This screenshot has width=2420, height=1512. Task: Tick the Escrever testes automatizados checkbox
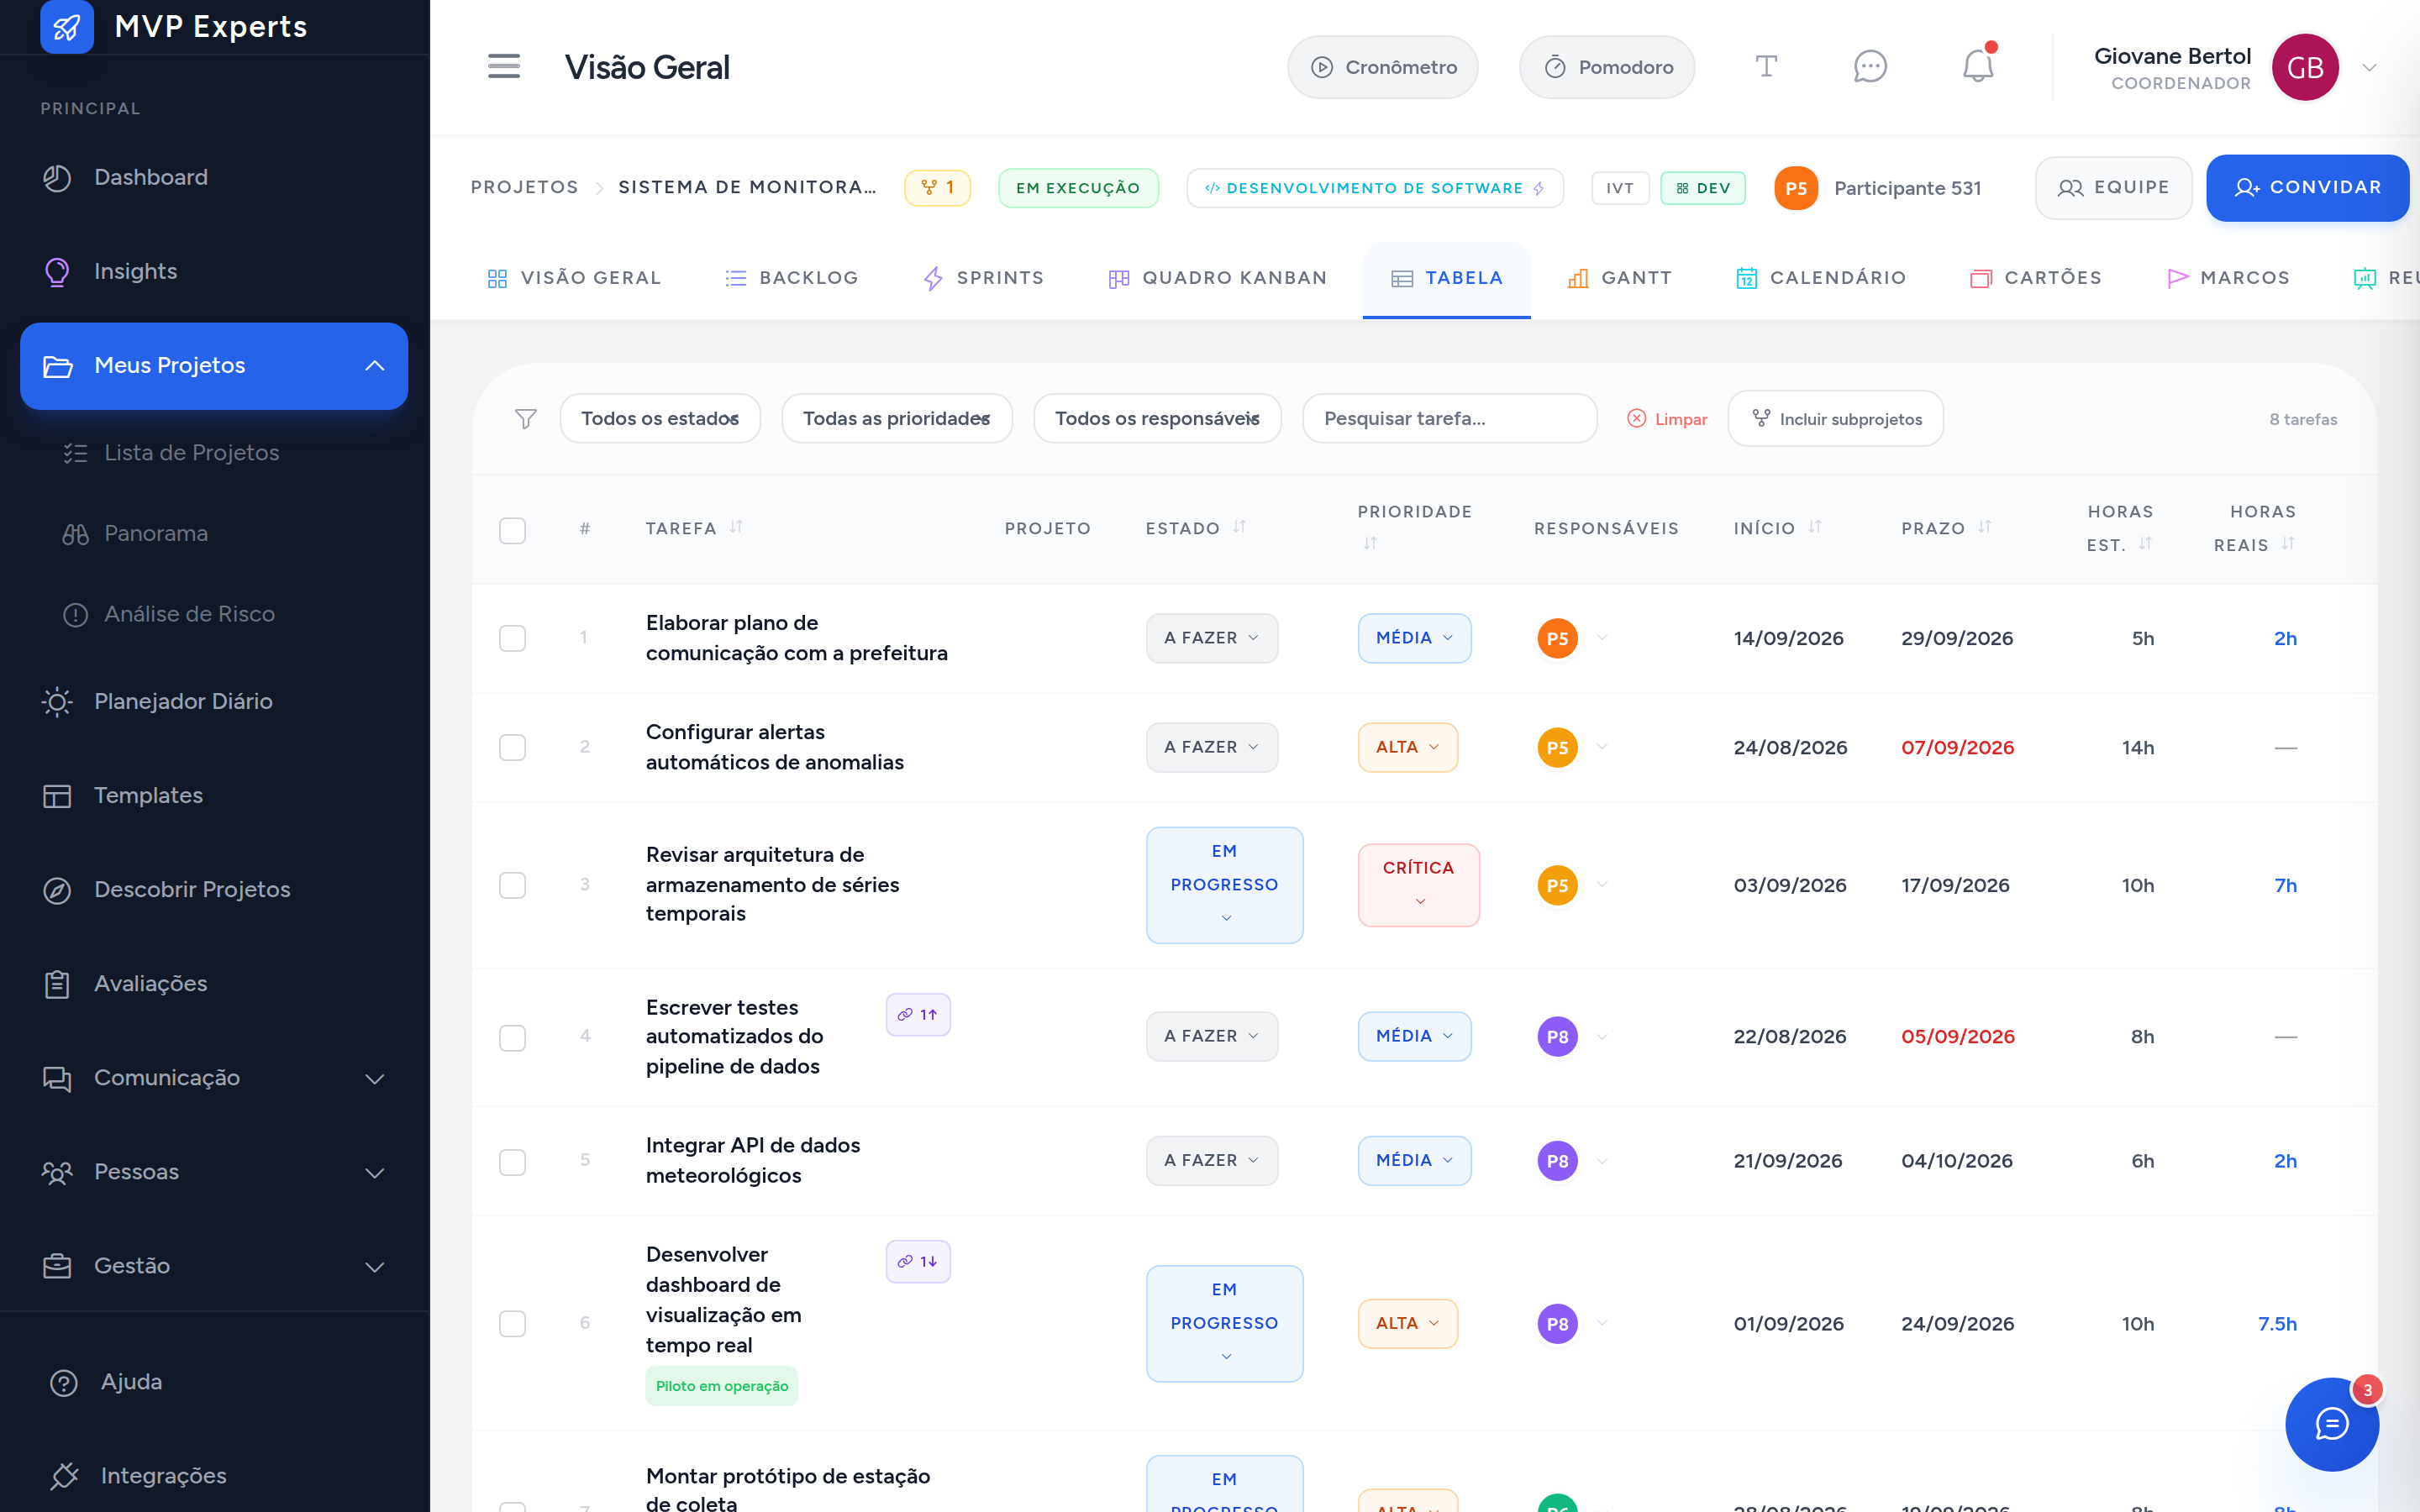pos(513,1038)
